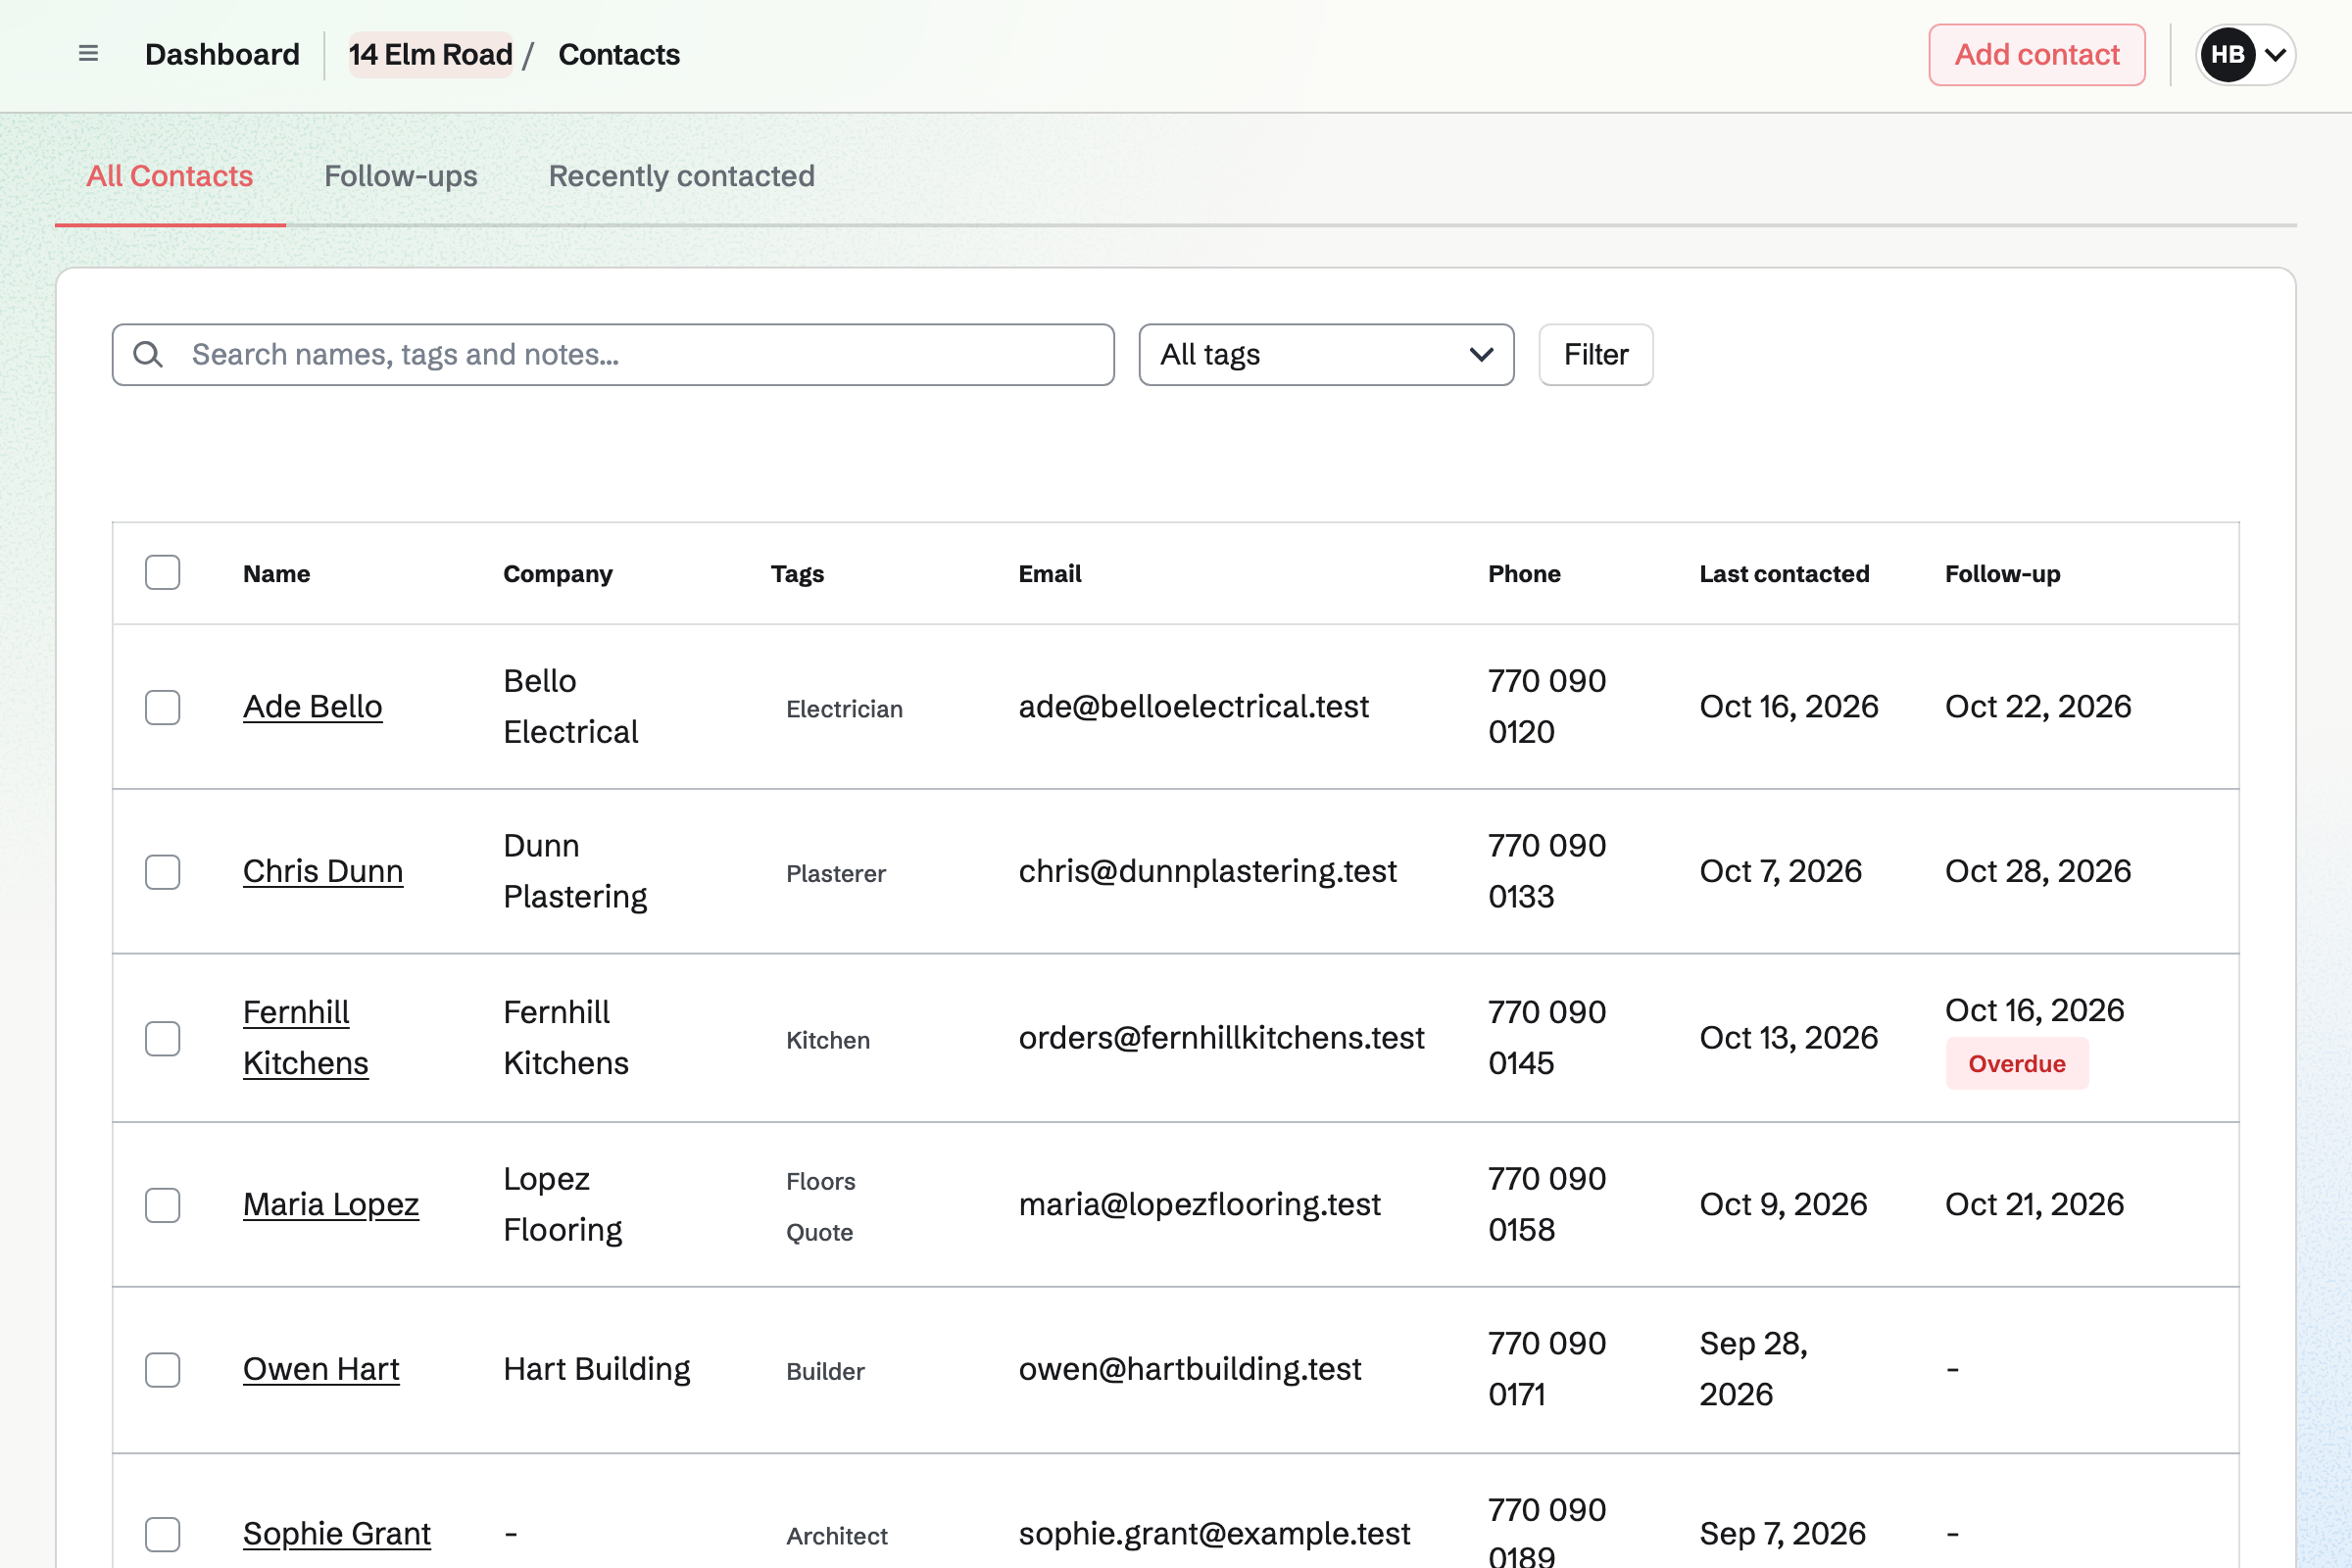Viewport: 2352px width, 1568px height.
Task: Click the Electrician tag
Action: [844, 709]
